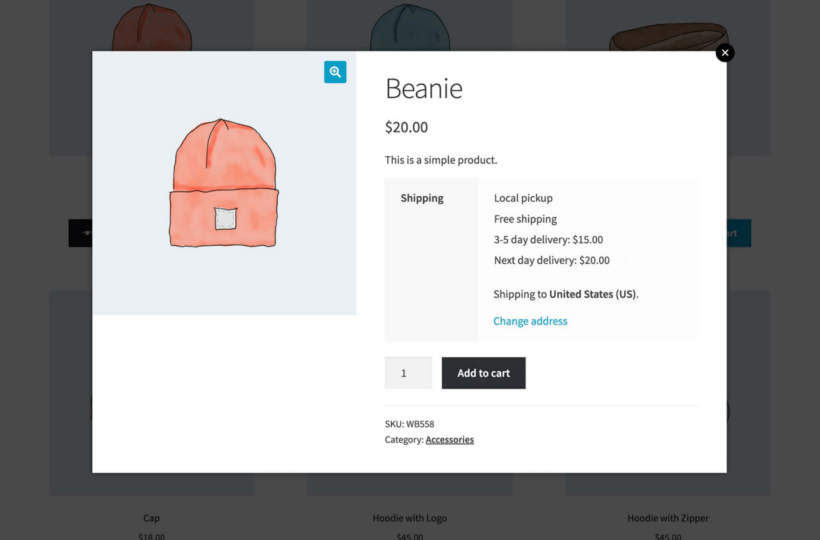Viewport: 820px width, 540px height.
Task: Choose 3-5 day delivery for $15.00
Action: click(548, 239)
